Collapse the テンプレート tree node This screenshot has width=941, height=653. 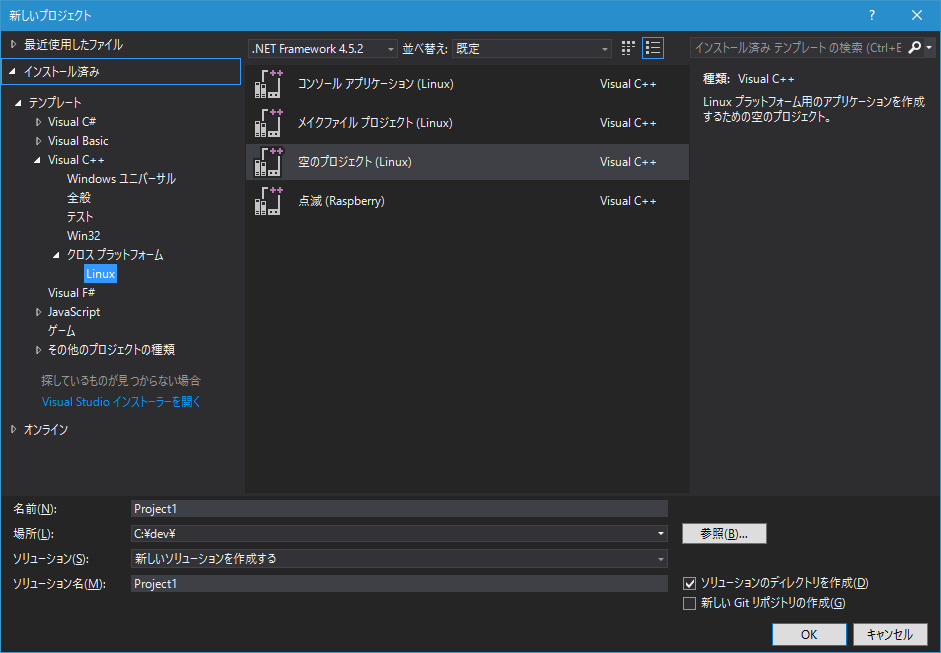[19, 103]
